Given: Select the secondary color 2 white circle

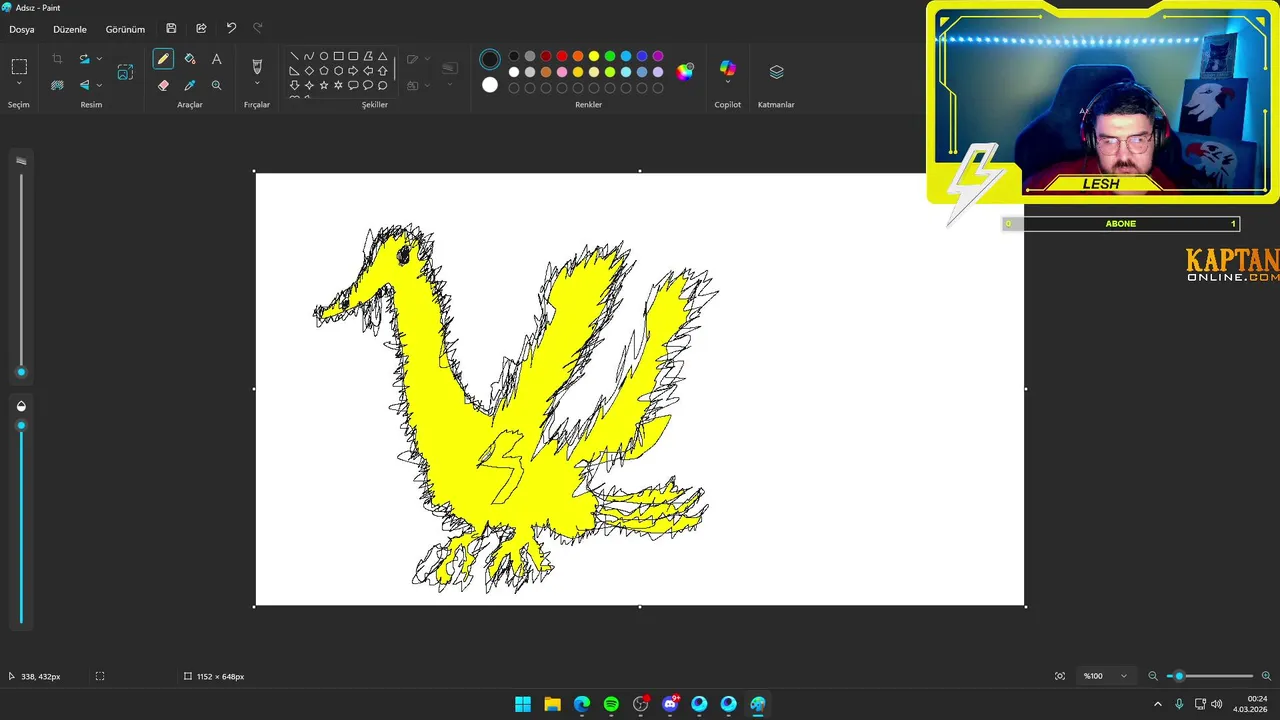Looking at the screenshot, I should click(x=490, y=85).
